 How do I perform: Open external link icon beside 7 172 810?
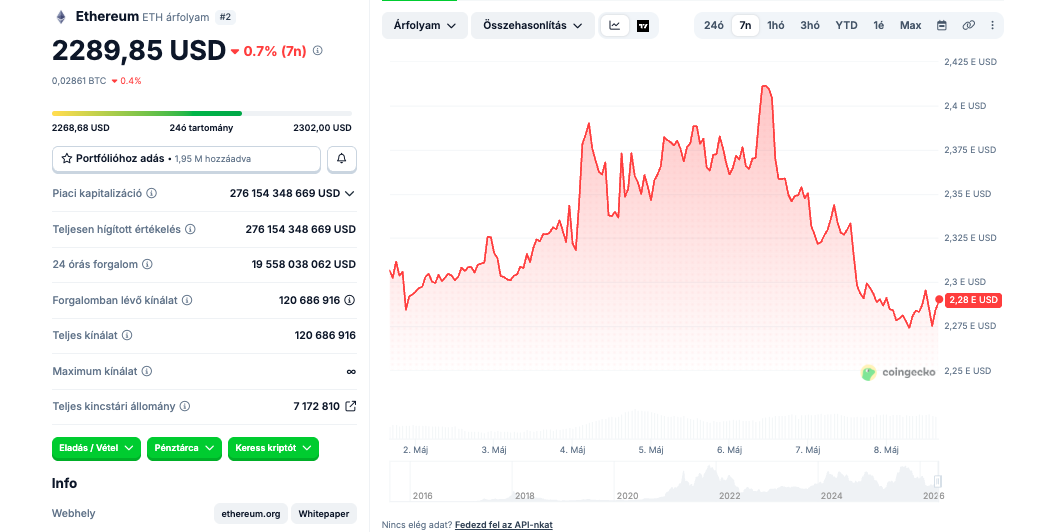click(x=350, y=406)
